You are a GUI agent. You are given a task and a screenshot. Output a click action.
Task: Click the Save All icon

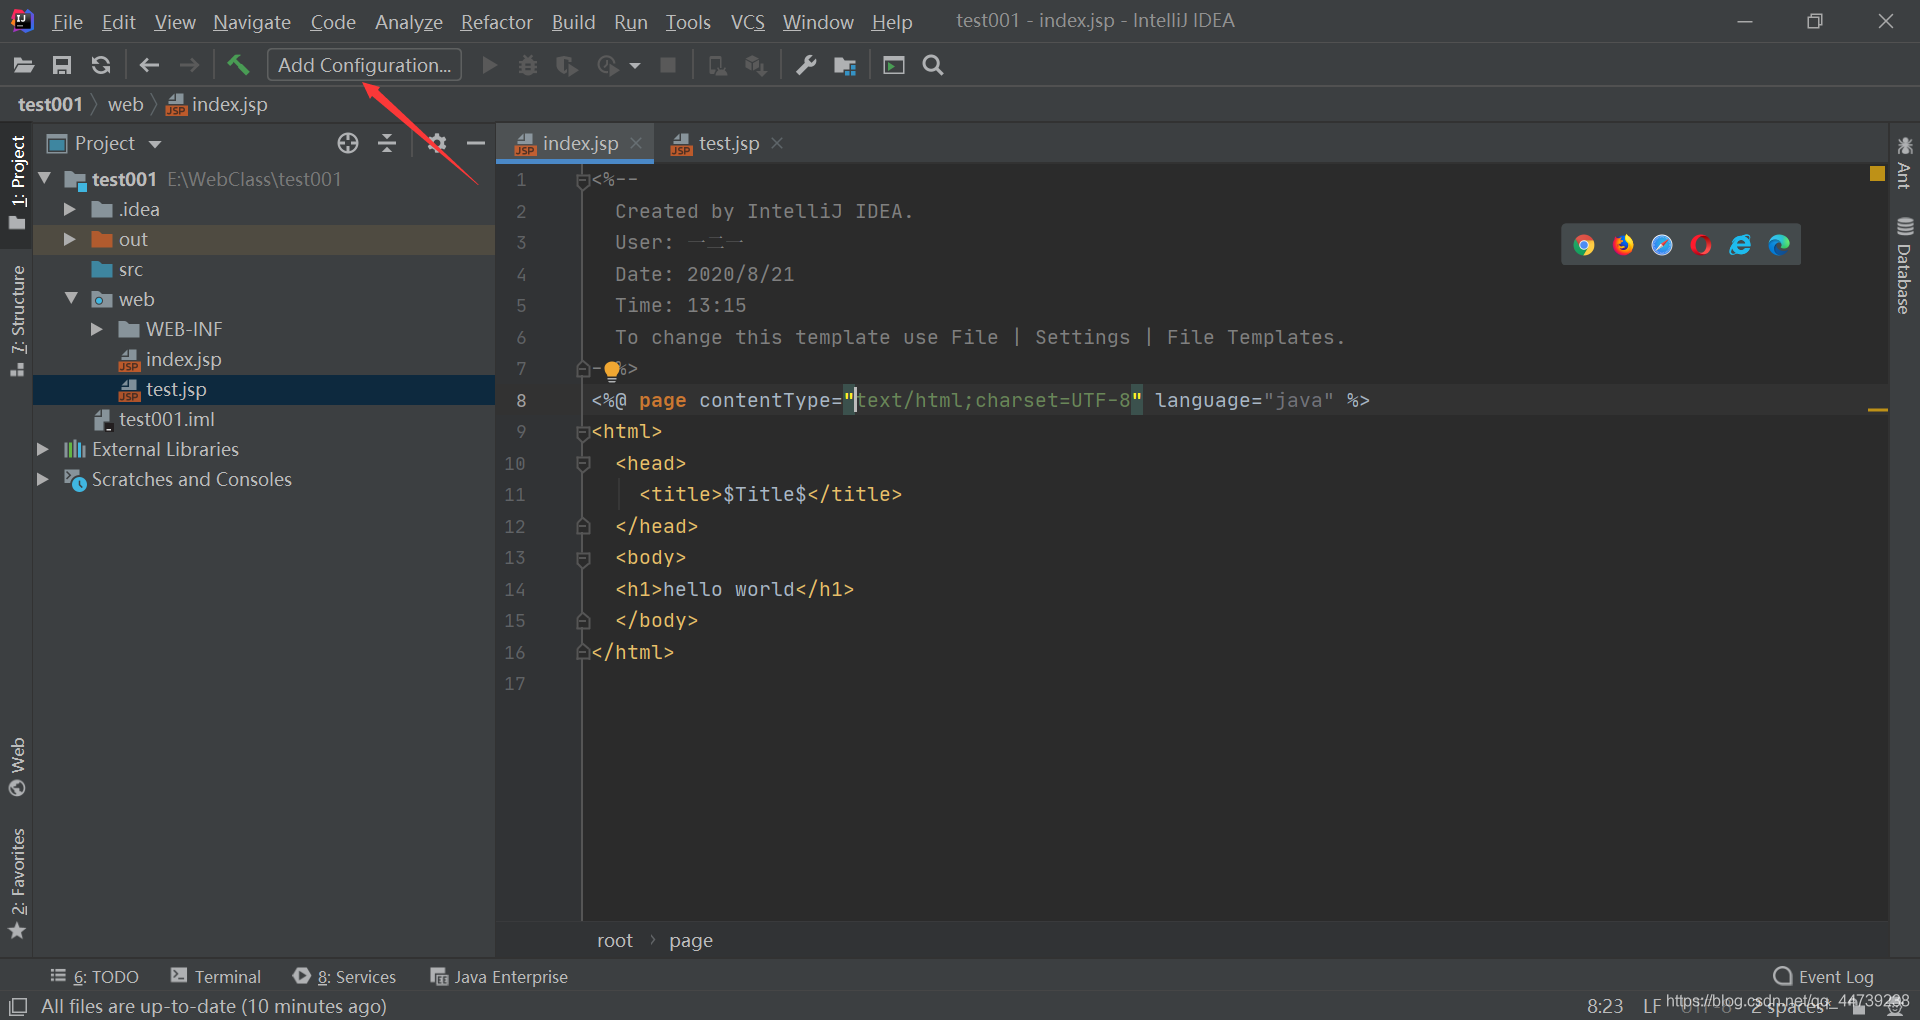tap(62, 65)
